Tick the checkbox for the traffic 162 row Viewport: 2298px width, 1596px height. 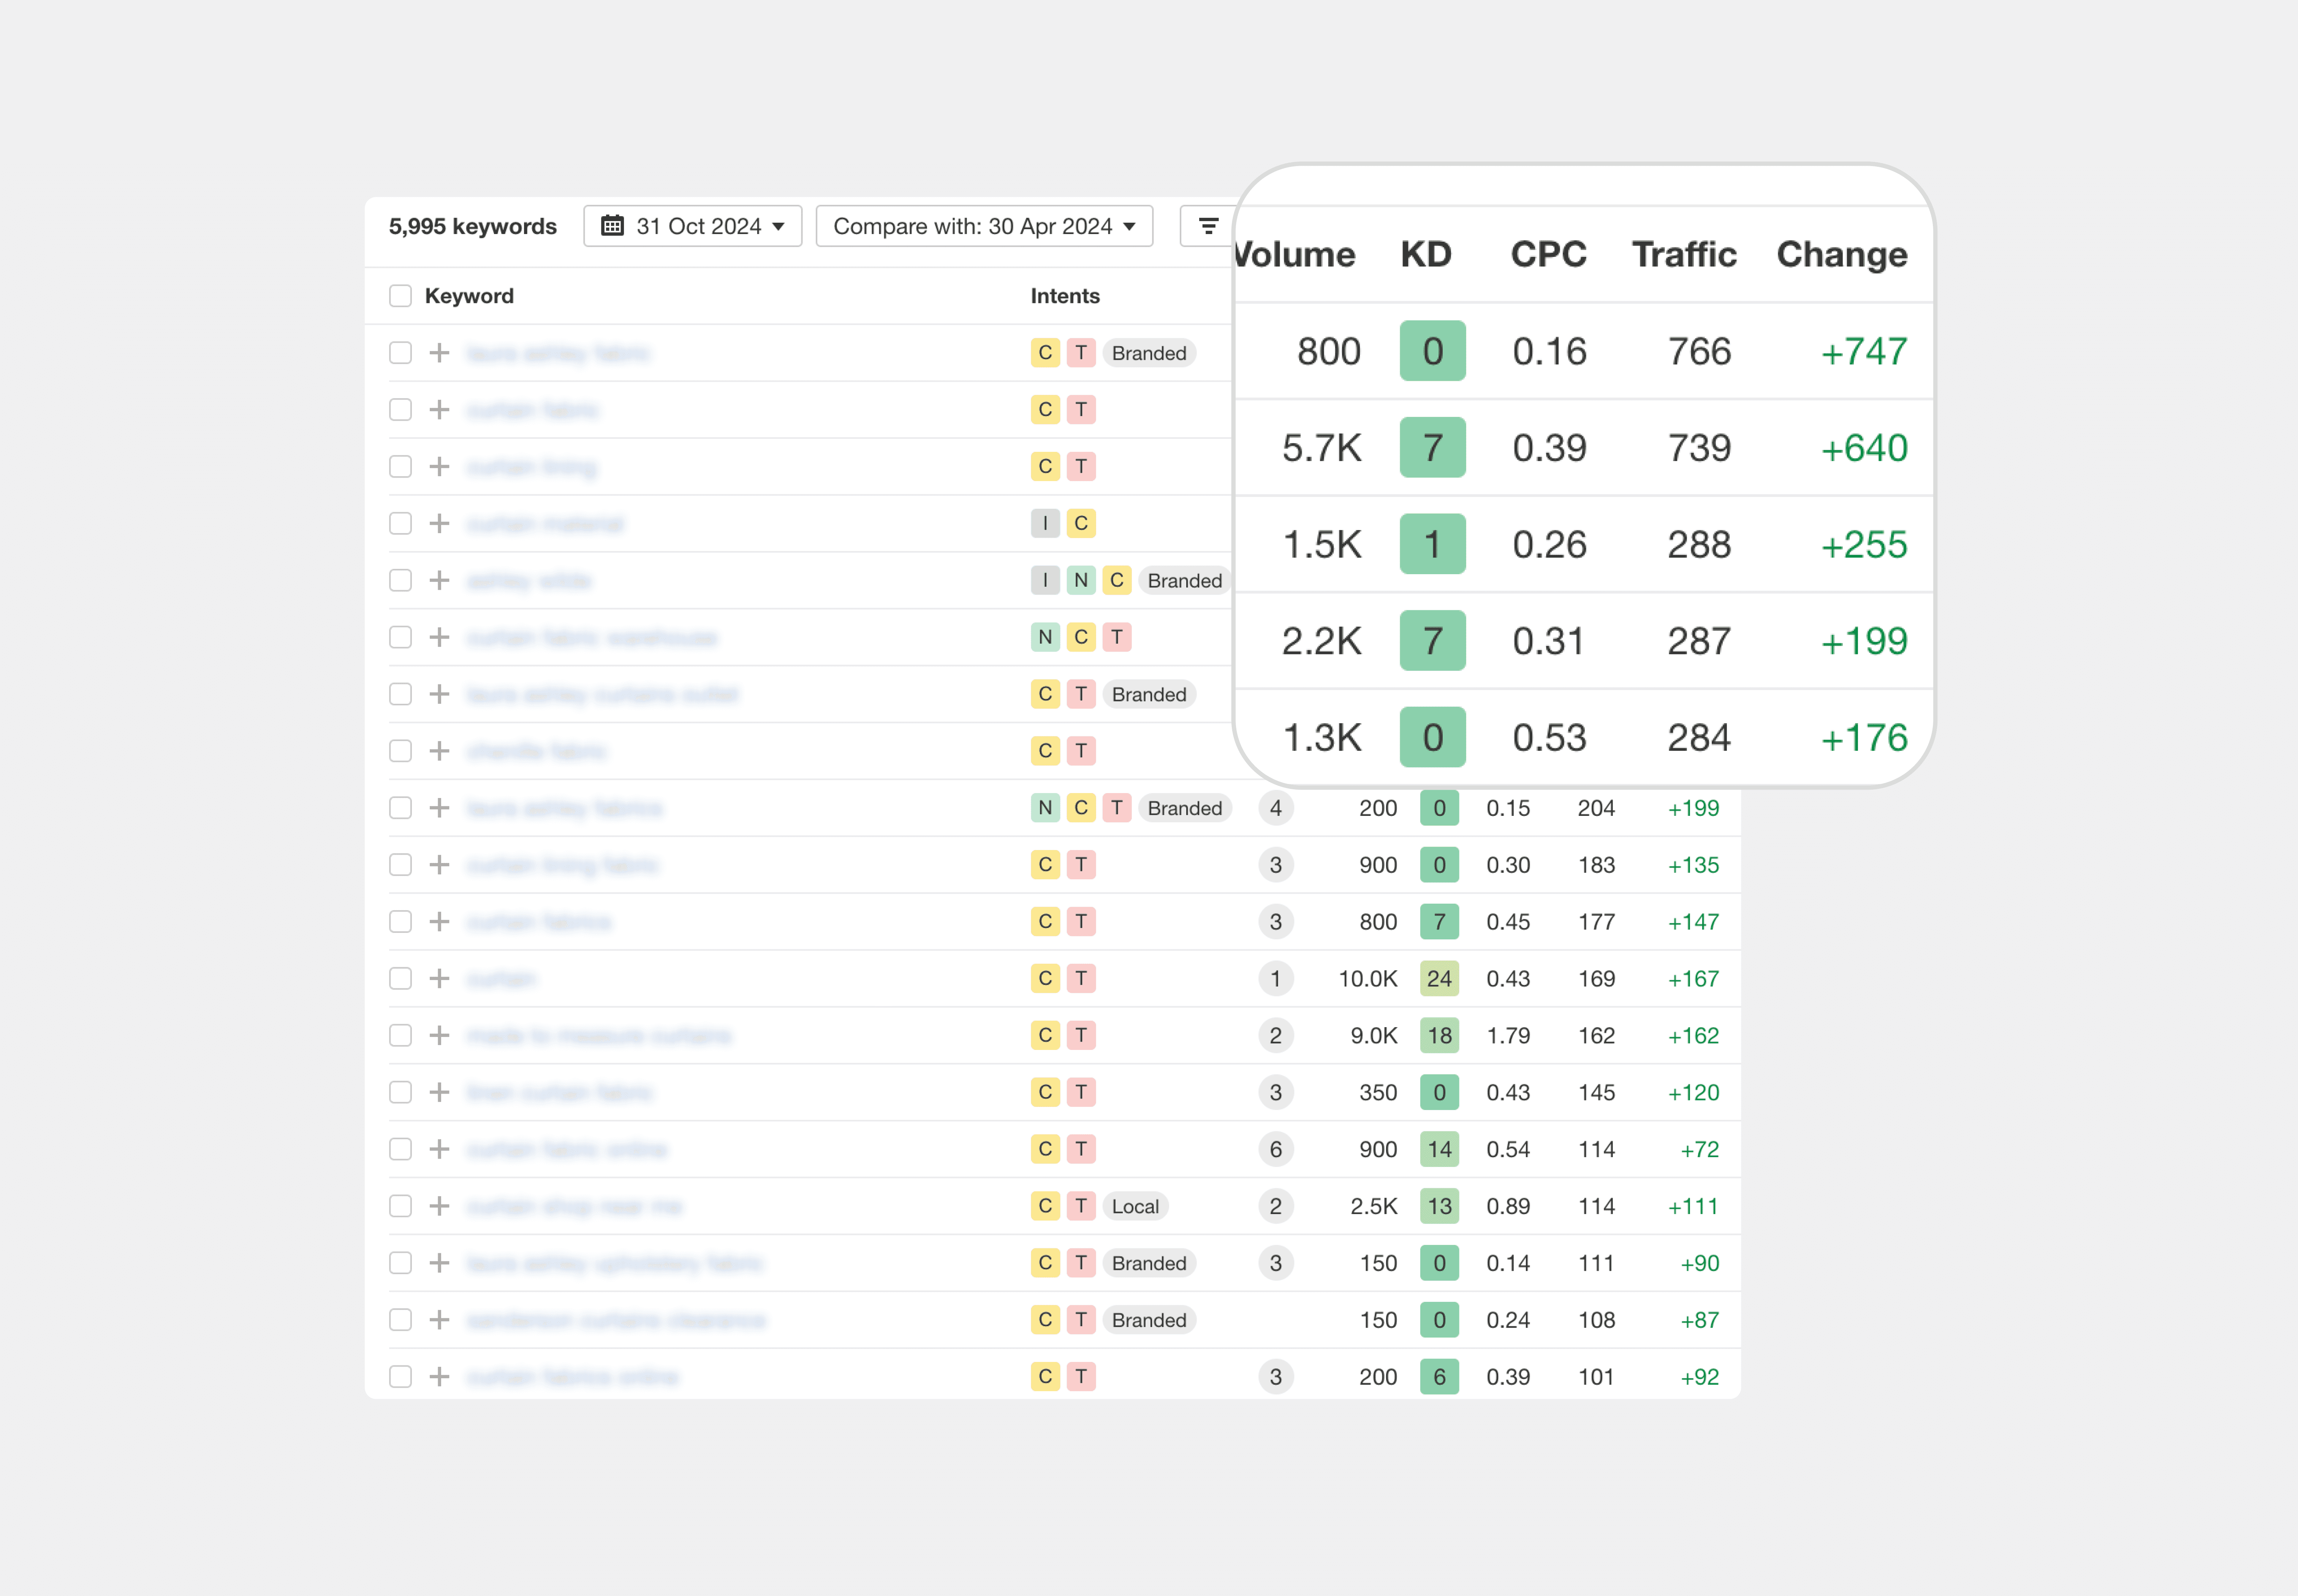400,1035
